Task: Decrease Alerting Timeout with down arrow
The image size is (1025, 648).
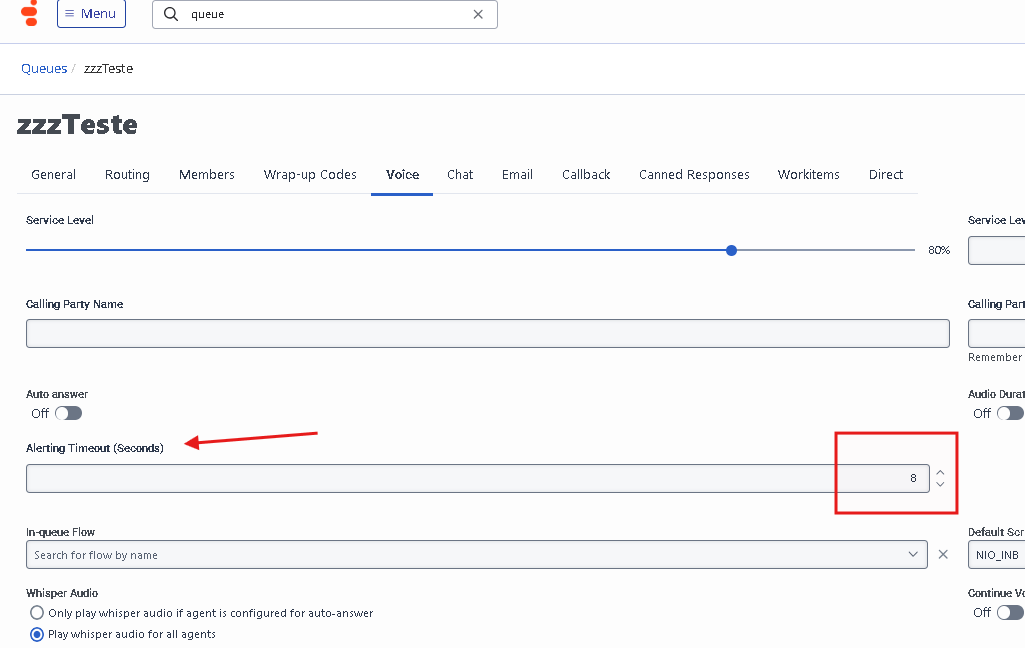Action: click(940, 485)
